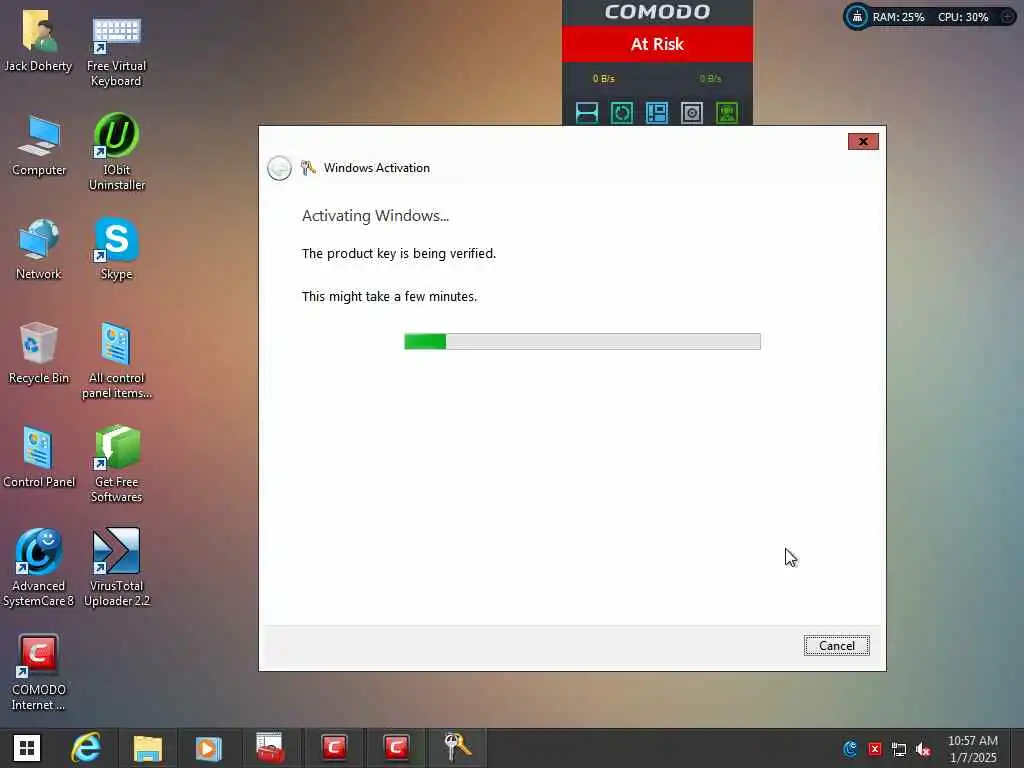Screen dimensions: 1024x768
Task: Cancel the Windows activation
Action: point(836,645)
